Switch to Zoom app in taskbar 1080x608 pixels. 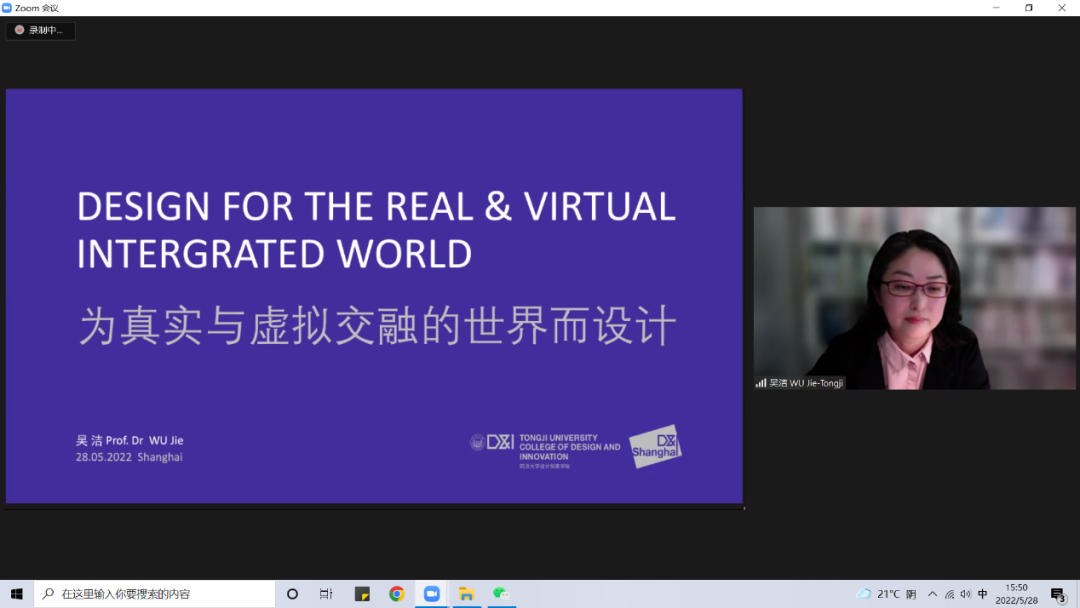tap(431, 594)
